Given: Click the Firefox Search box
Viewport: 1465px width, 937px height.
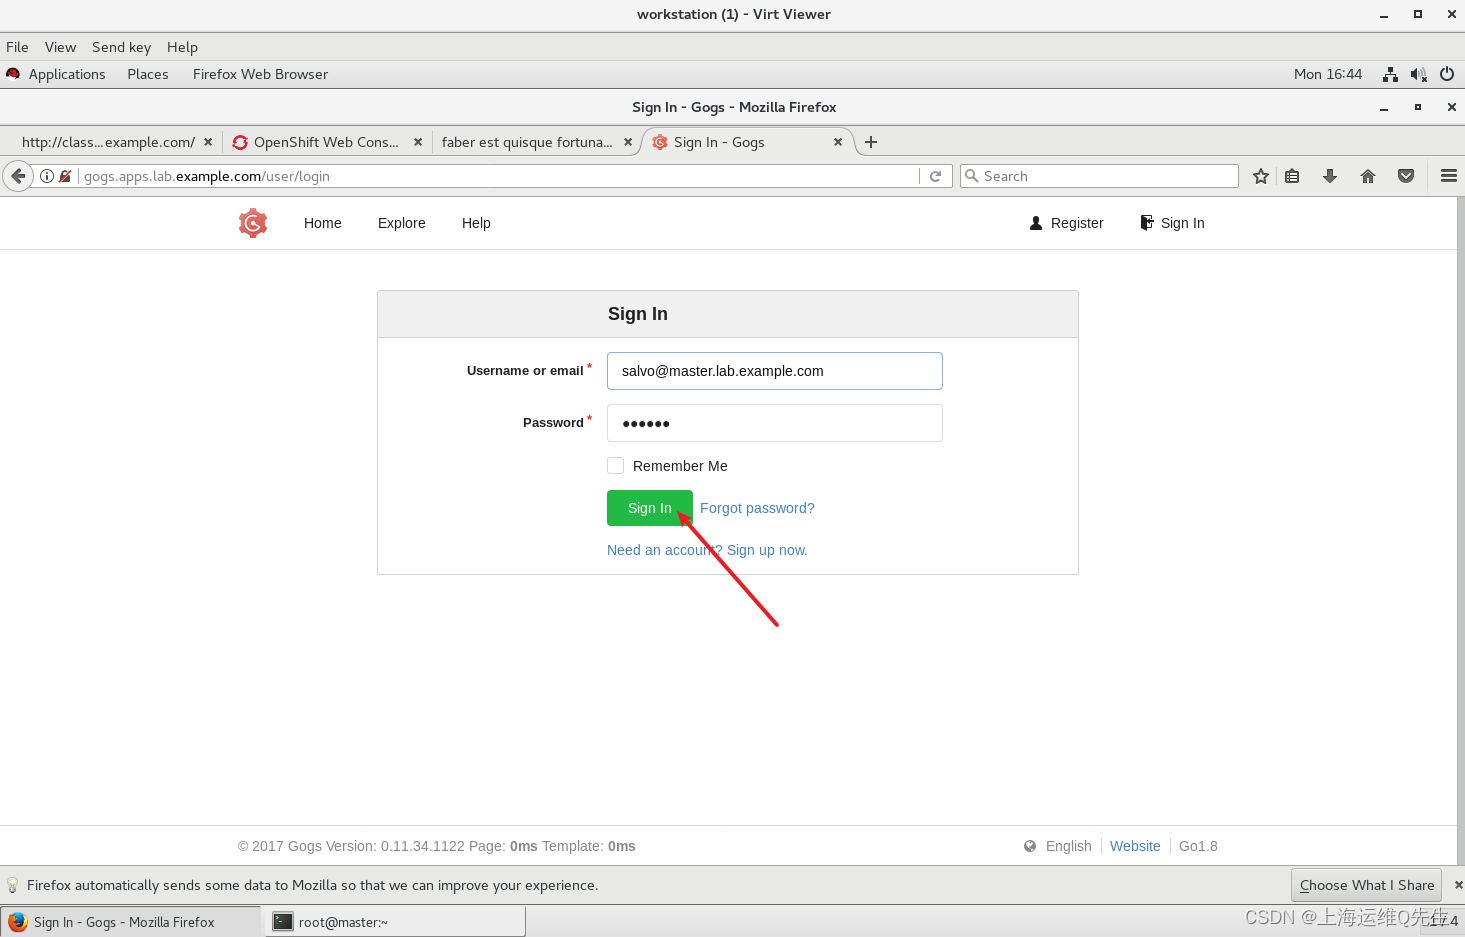Looking at the screenshot, I should [1098, 176].
